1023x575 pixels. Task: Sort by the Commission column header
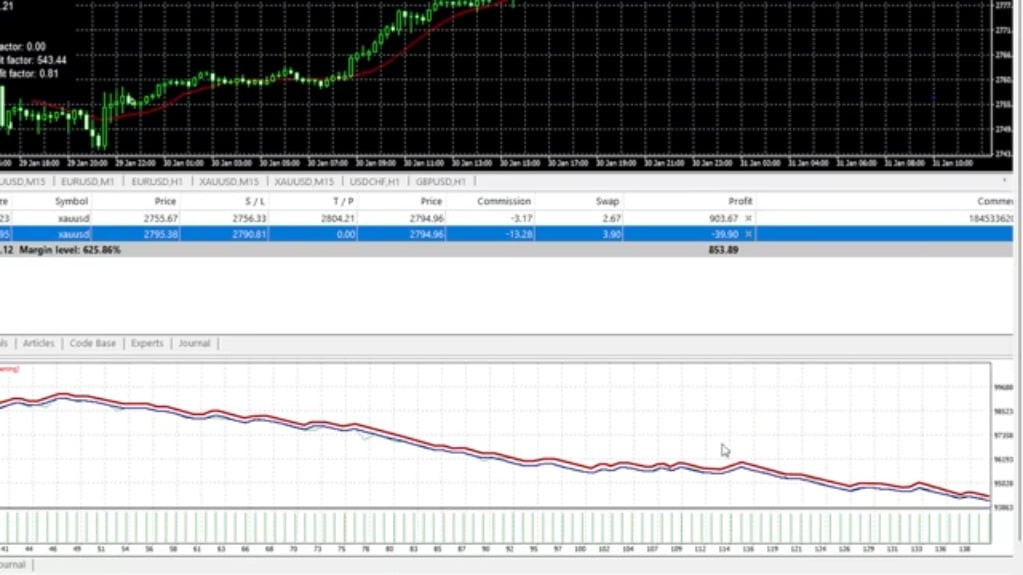504,201
